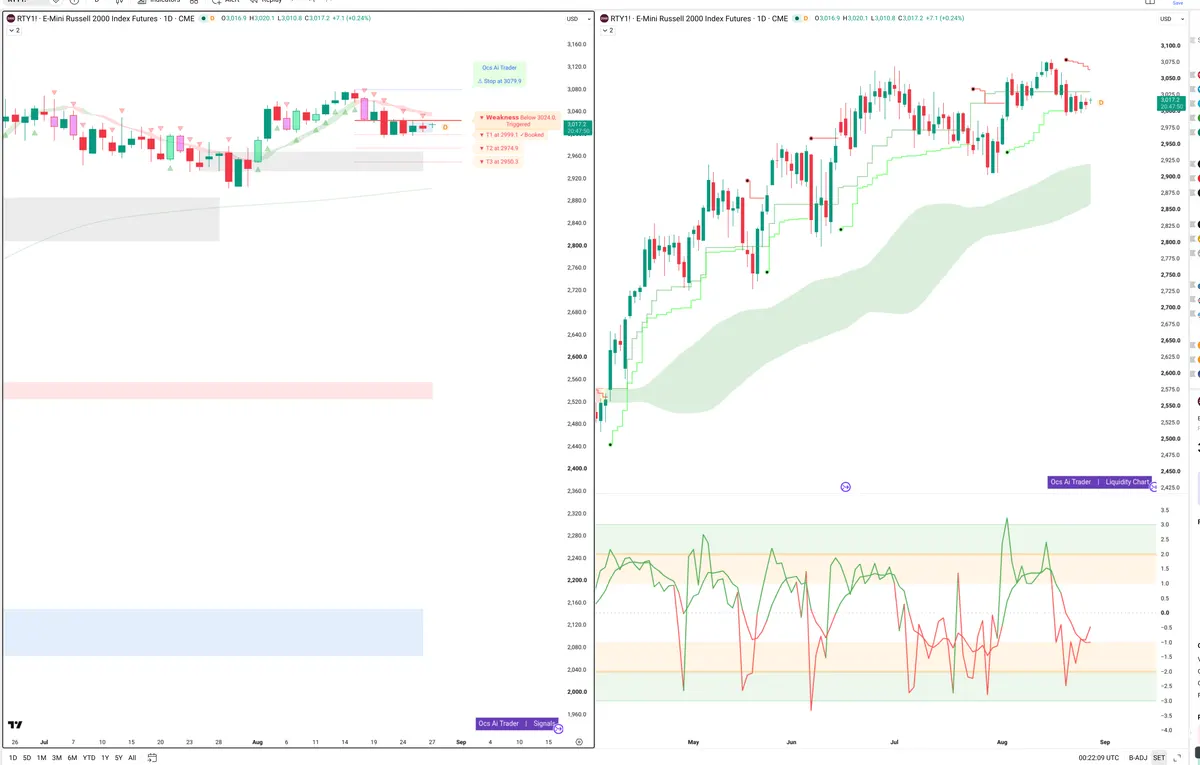Viewport: 1200px width, 765px height.
Task: Select the 5Y date range
Action: point(119,758)
